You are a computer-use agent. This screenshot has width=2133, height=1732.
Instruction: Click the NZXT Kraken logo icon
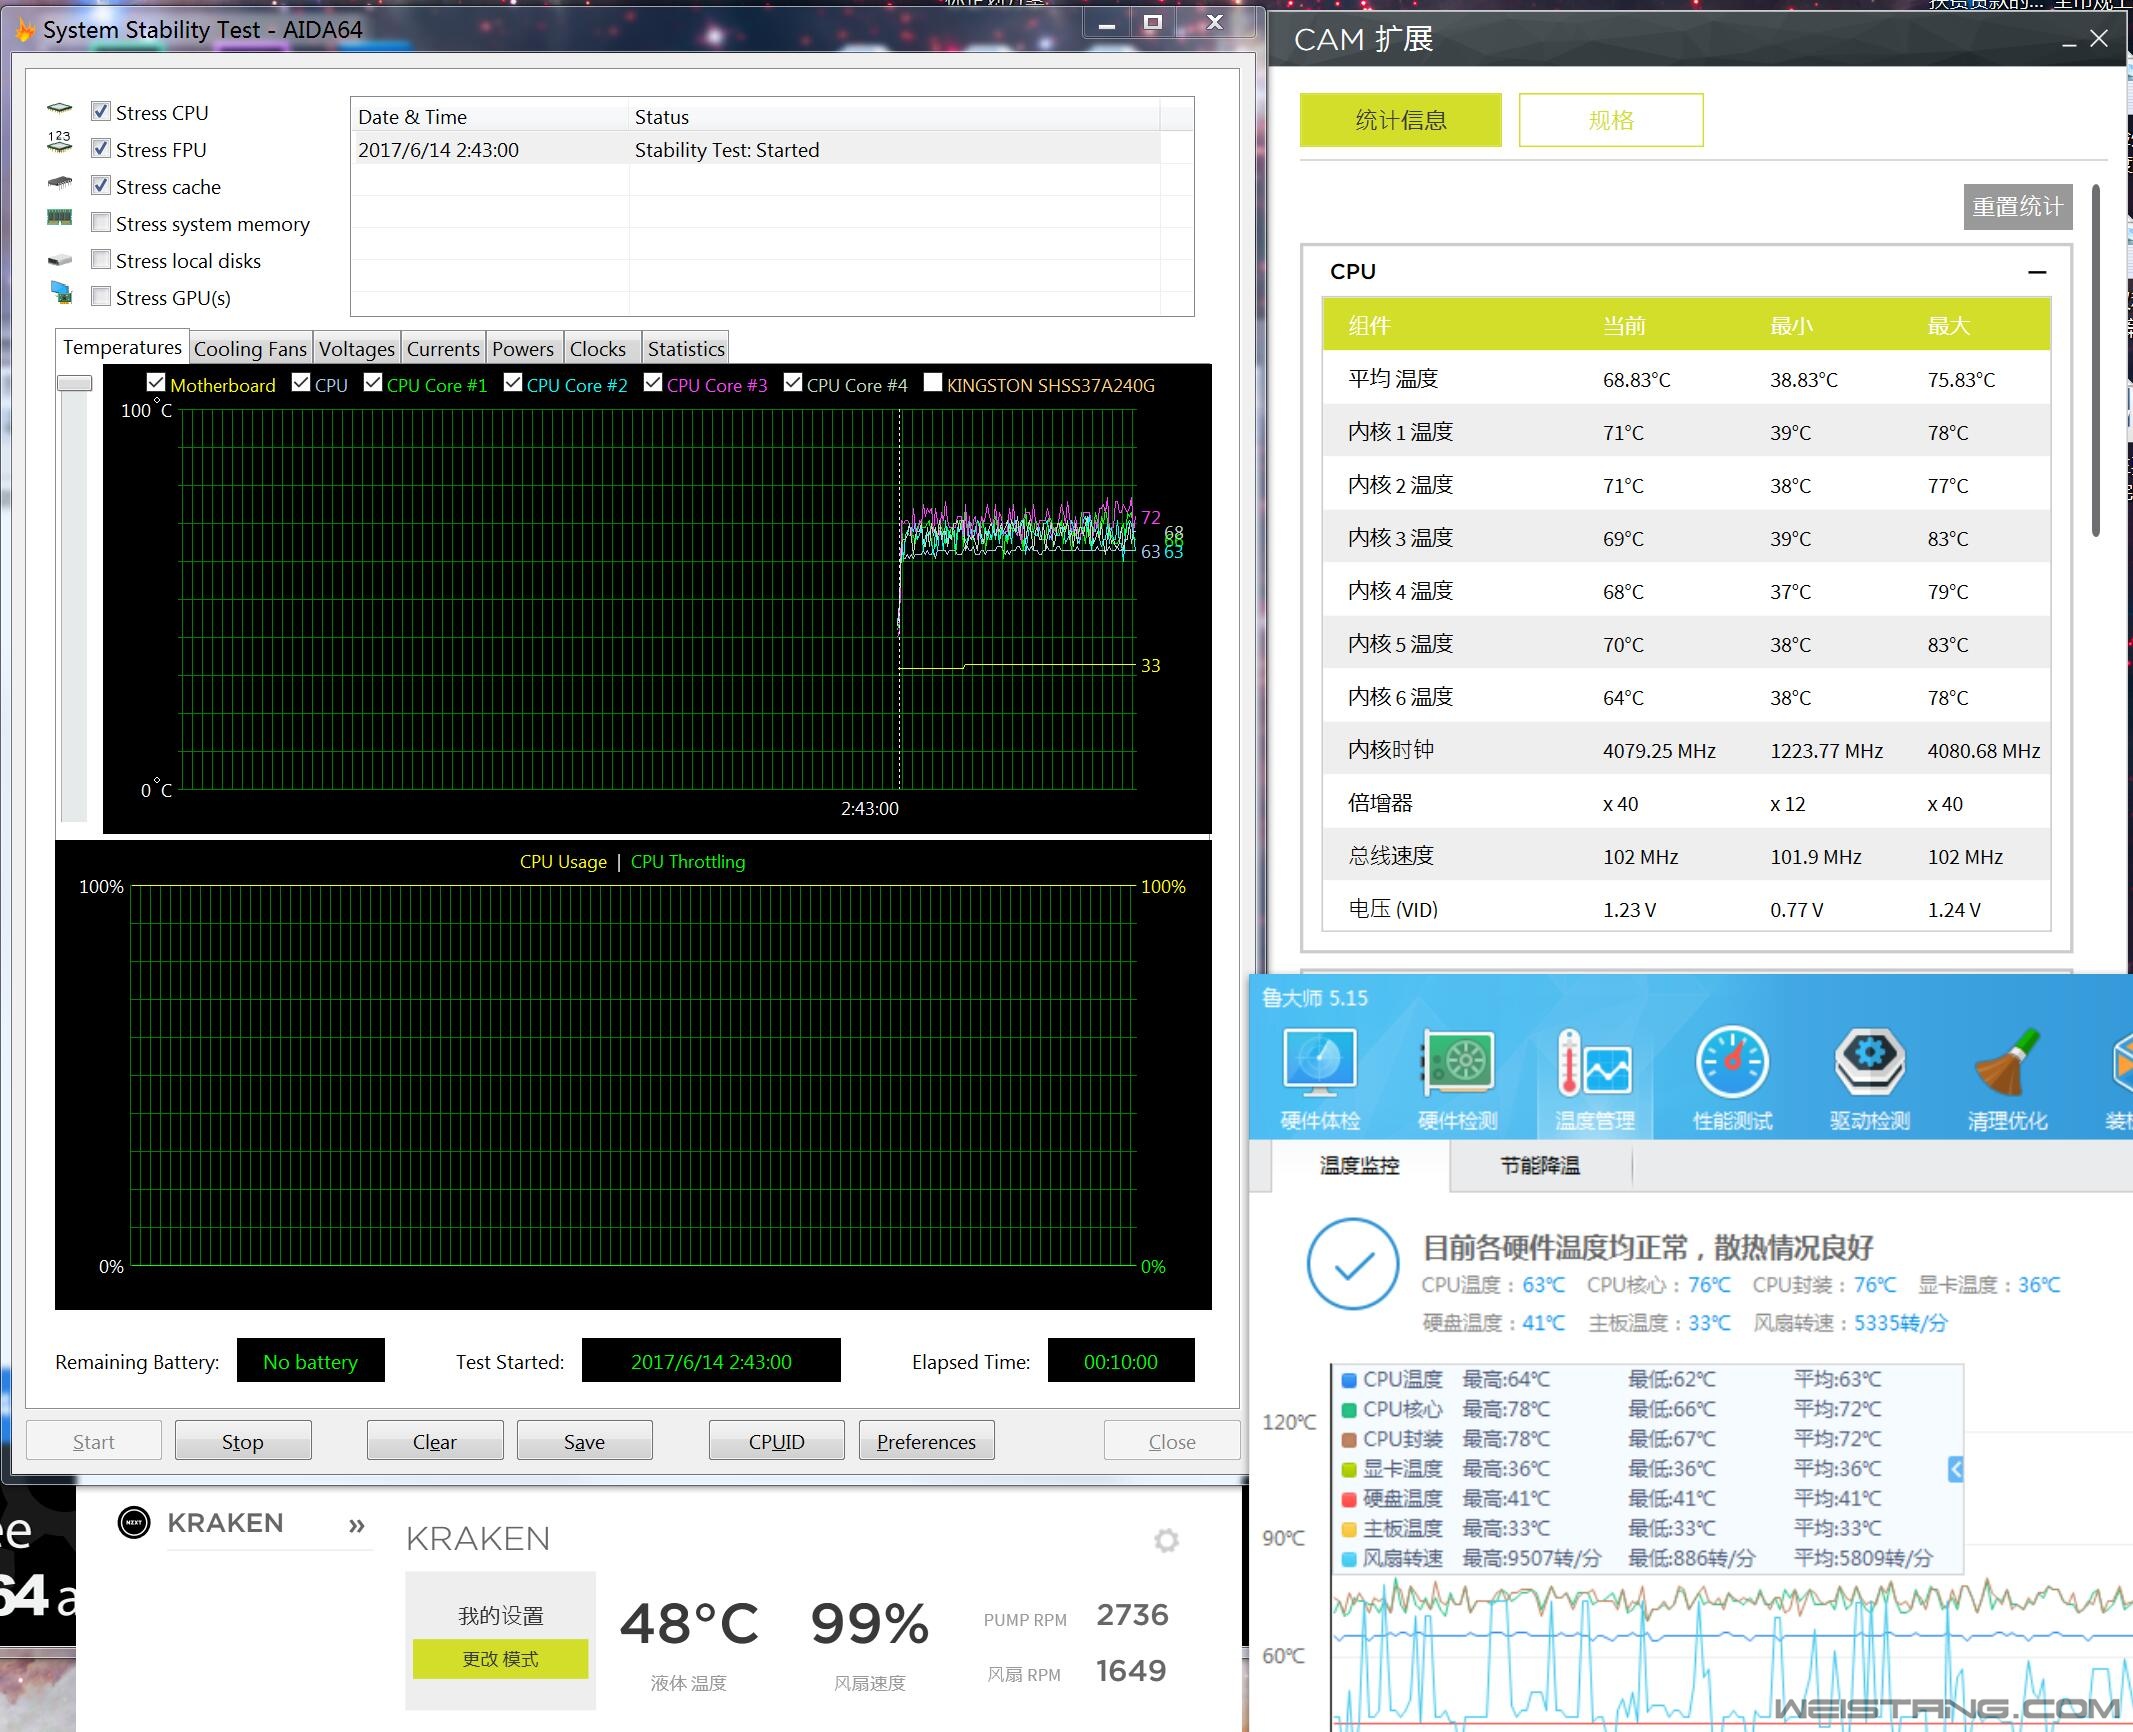click(x=133, y=1523)
